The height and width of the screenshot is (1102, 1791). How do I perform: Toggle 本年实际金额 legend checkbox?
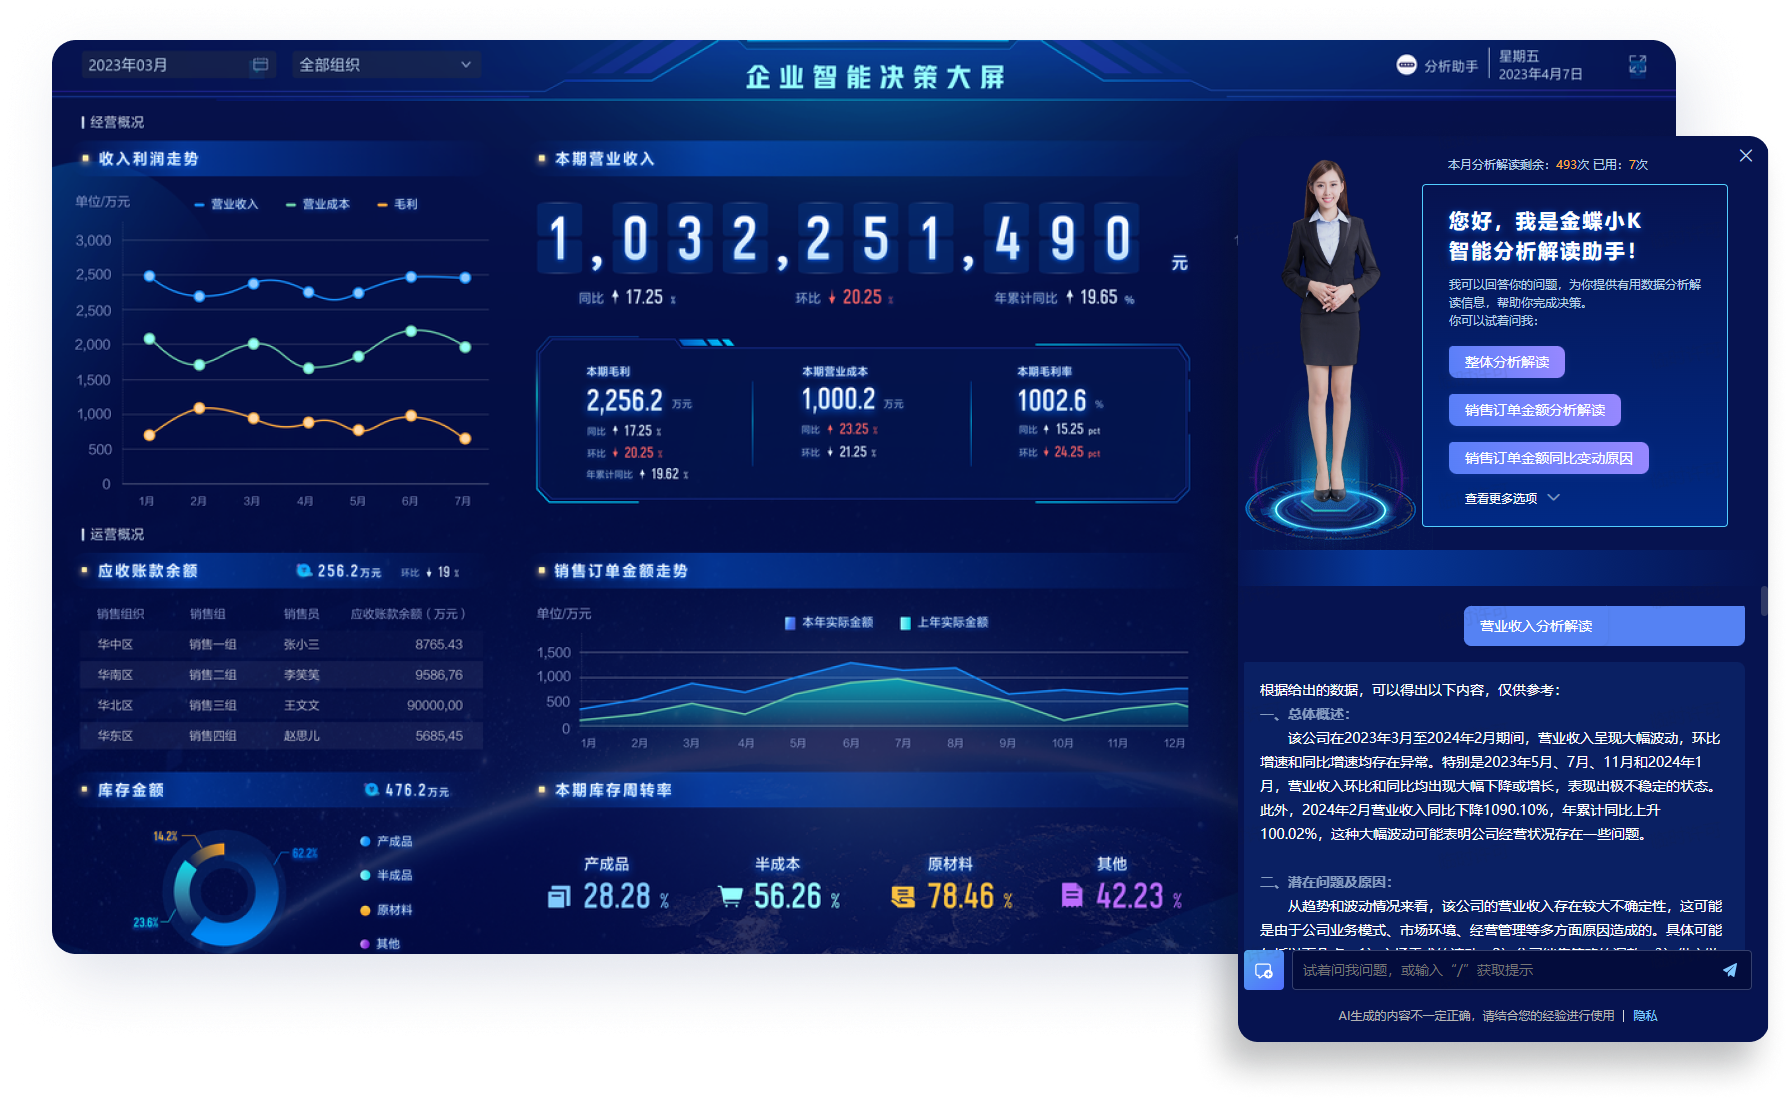[x=790, y=623]
